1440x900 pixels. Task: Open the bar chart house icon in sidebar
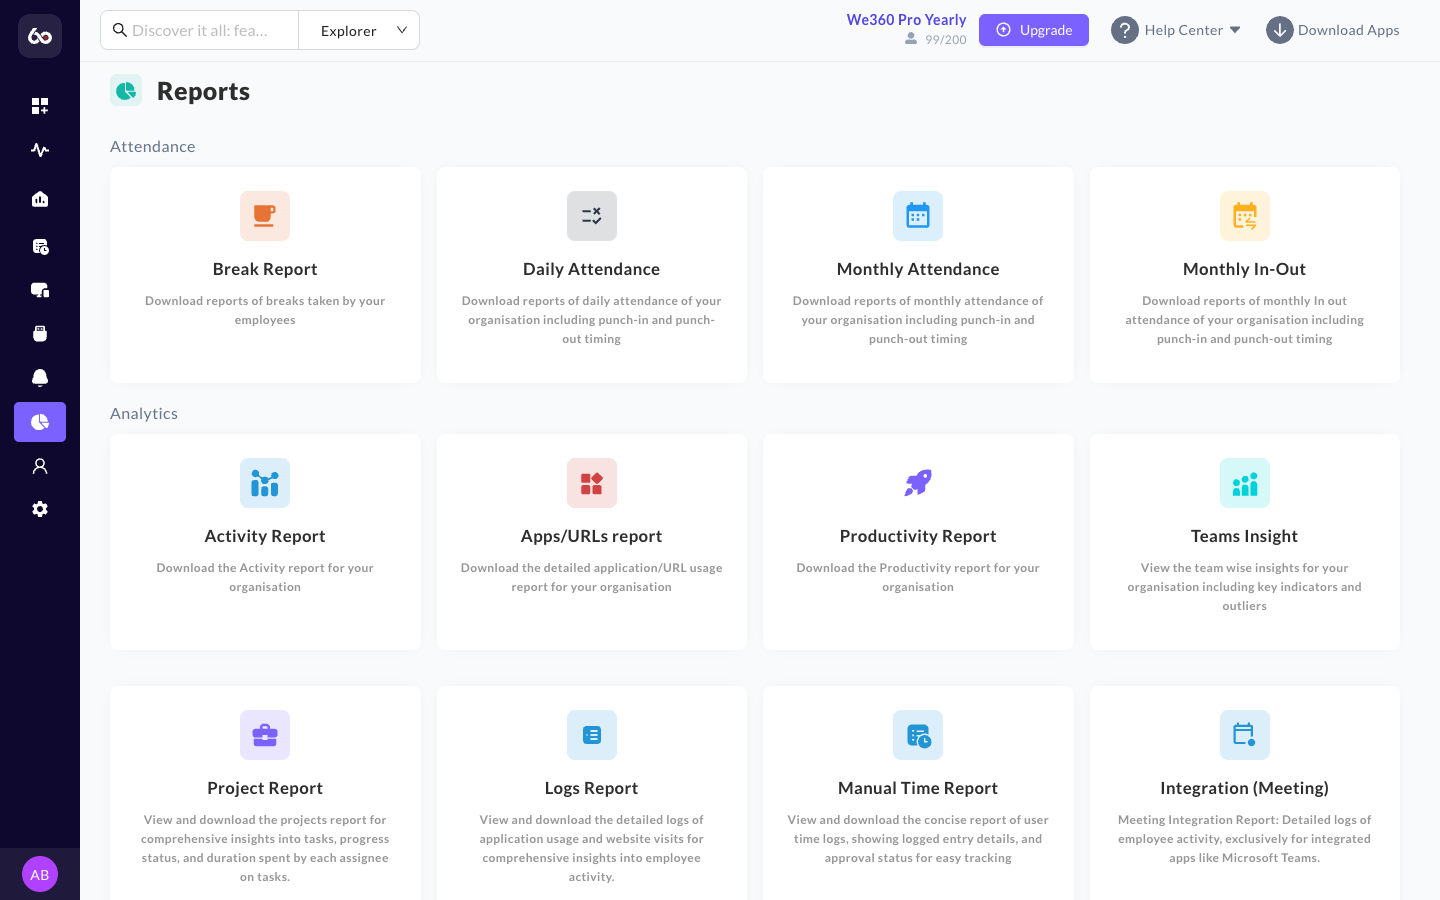[x=40, y=199]
